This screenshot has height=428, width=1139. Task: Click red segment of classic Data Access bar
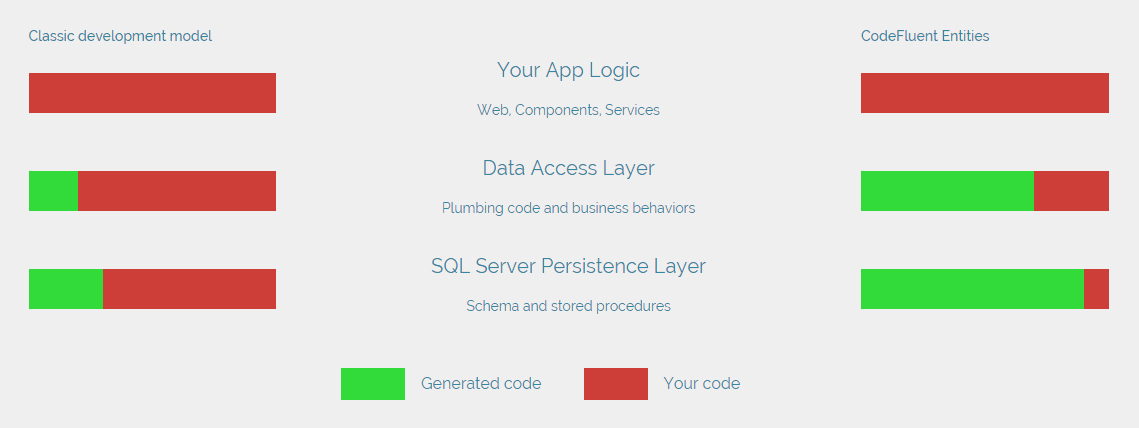177,191
